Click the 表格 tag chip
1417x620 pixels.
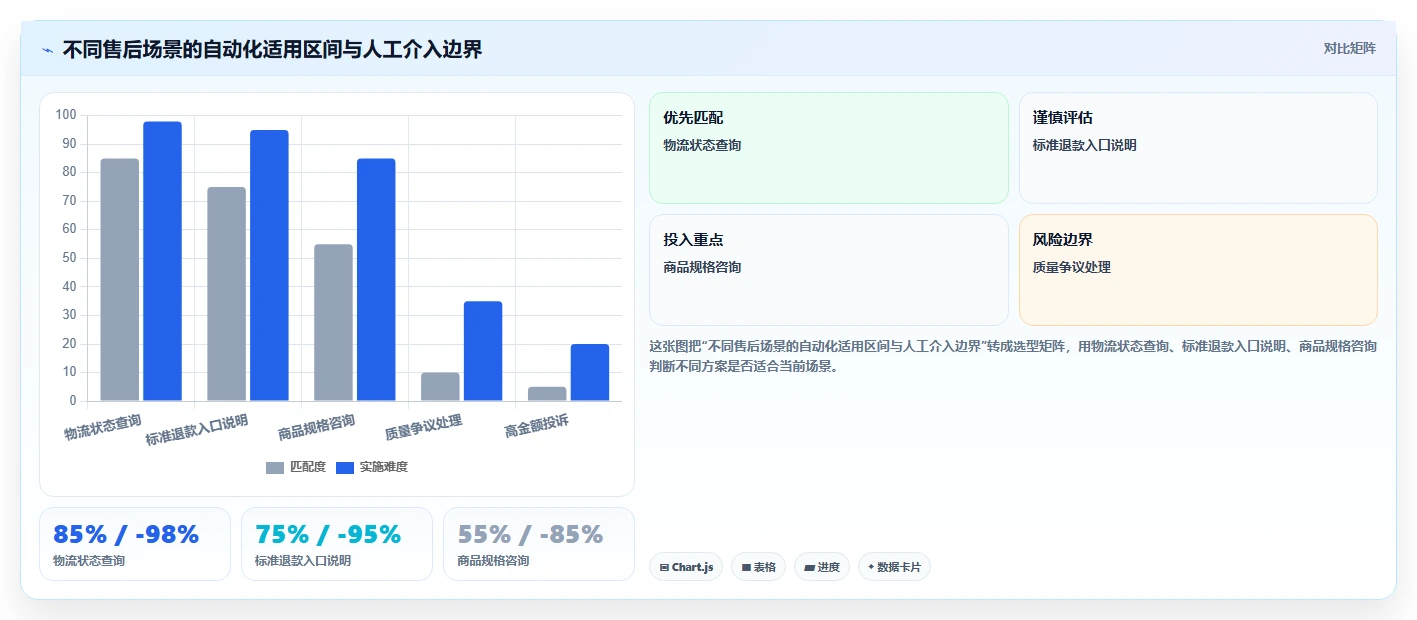[759, 567]
